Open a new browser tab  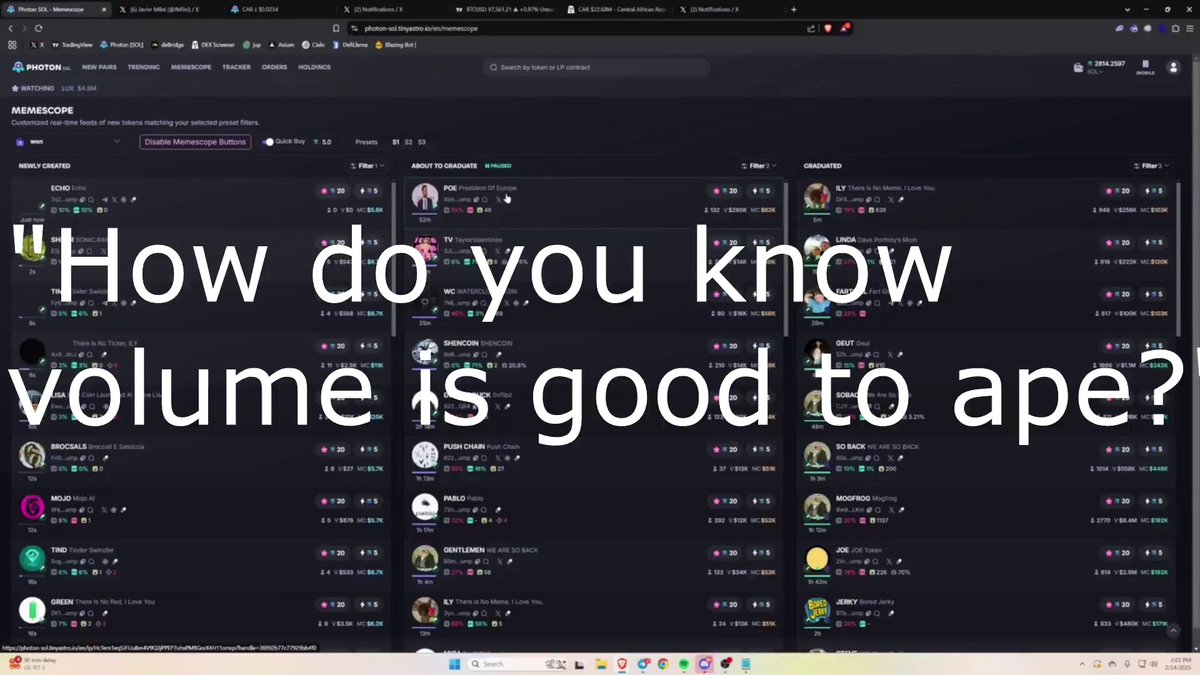794,9
